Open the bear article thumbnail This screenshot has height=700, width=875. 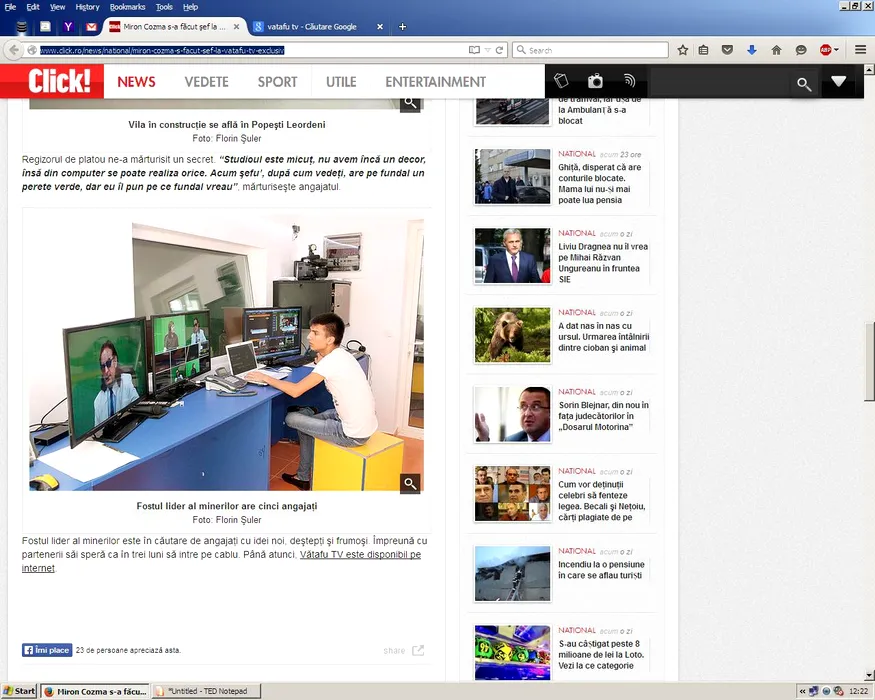click(x=512, y=335)
